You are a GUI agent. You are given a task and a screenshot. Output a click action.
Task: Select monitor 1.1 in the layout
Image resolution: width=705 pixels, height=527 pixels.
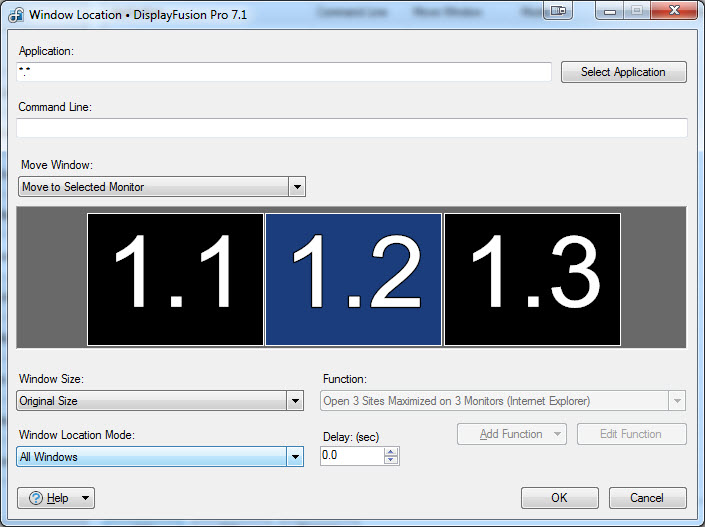coord(176,280)
